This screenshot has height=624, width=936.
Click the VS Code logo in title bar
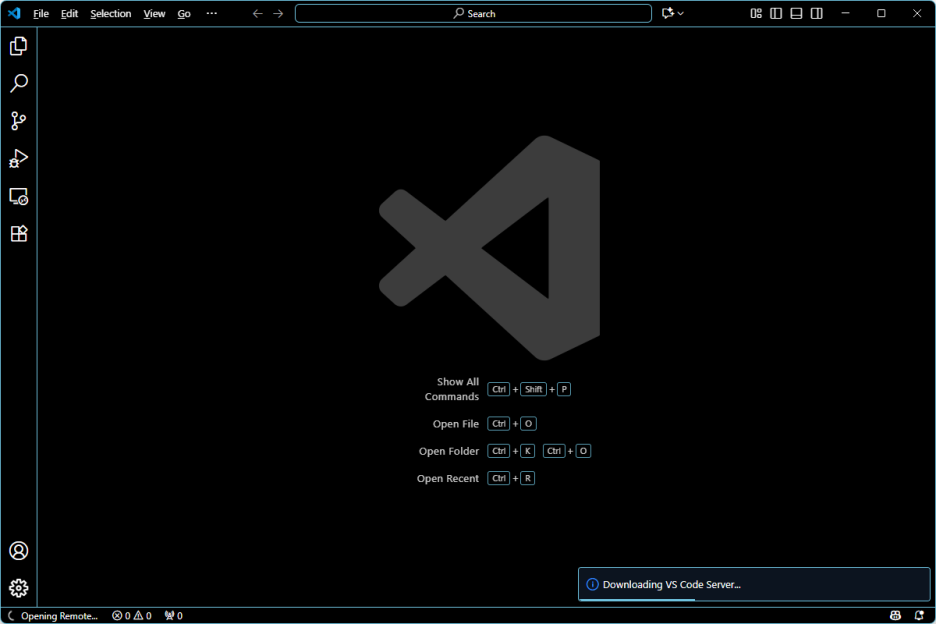(x=14, y=13)
